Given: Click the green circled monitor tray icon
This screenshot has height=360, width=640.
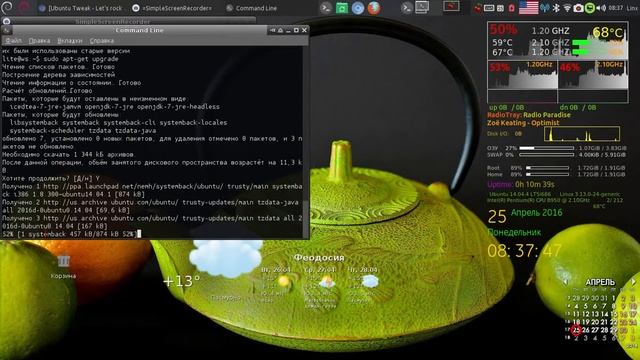Looking at the screenshot, I should (589, 8).
